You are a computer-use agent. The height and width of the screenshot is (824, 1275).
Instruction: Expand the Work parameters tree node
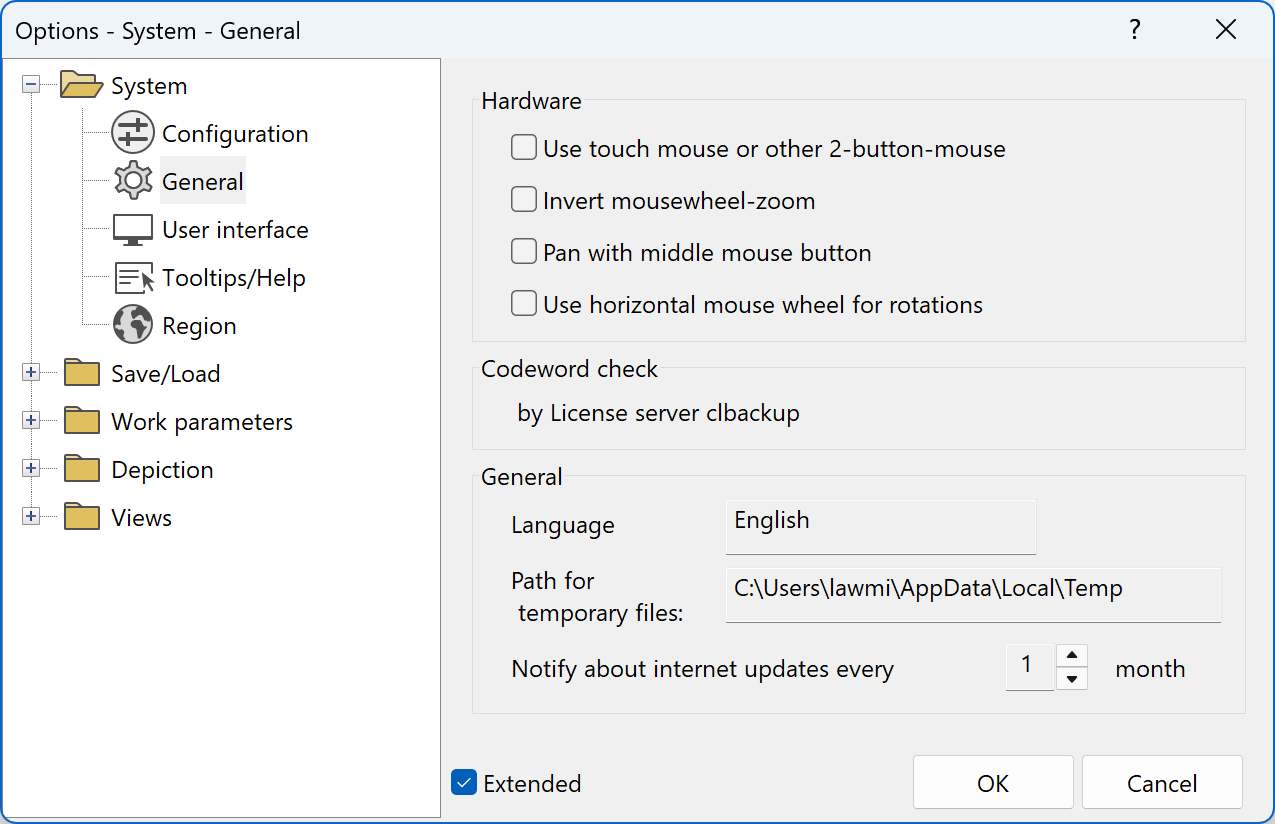[31, 422]
